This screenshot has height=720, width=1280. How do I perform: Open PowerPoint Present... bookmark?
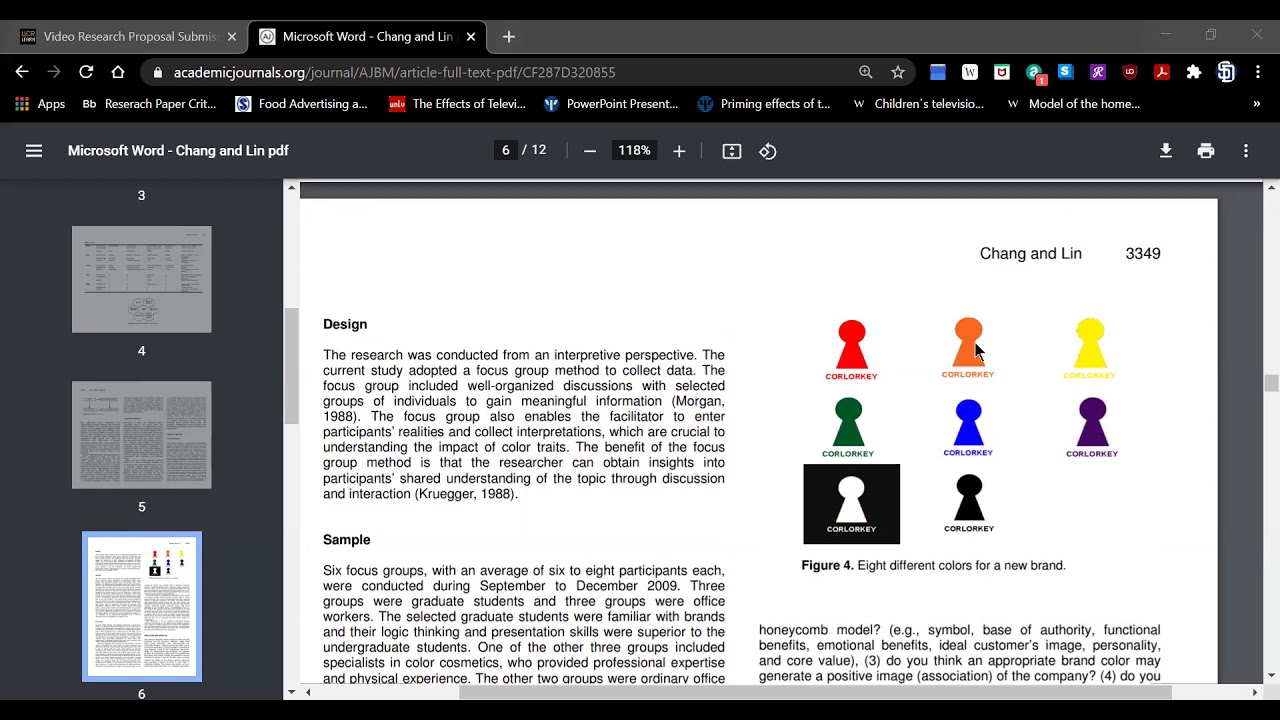click(610, 104)
